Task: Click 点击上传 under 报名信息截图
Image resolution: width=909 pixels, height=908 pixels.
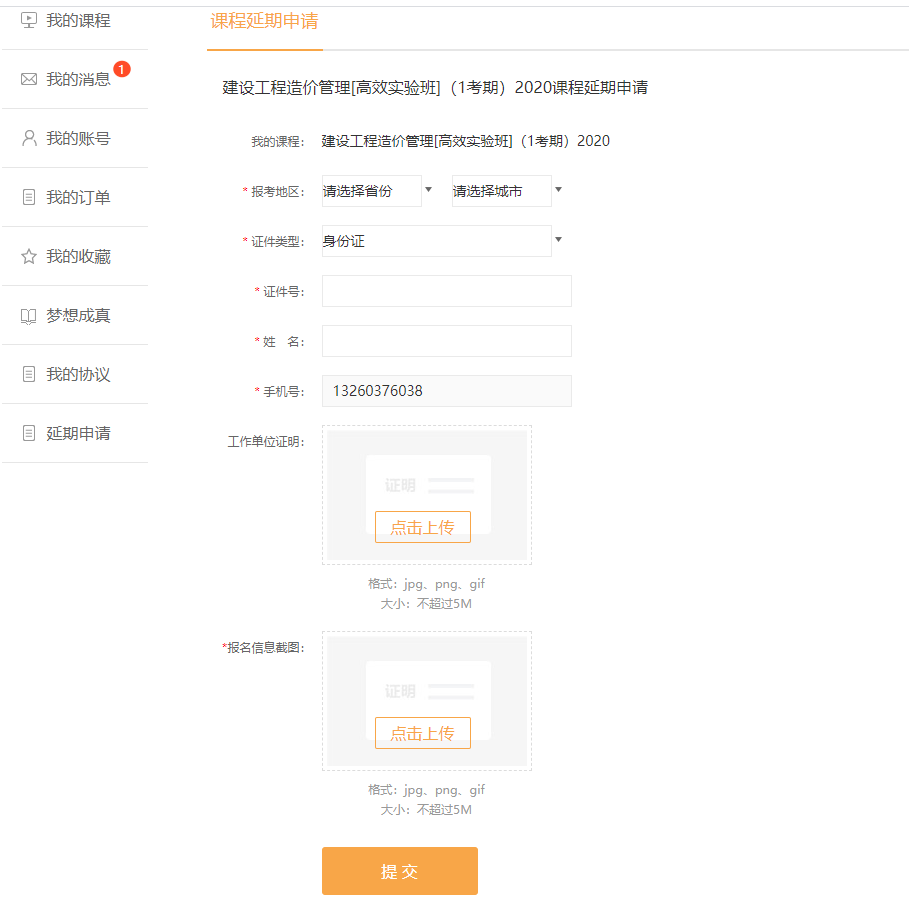Action: tap(422, 732)
